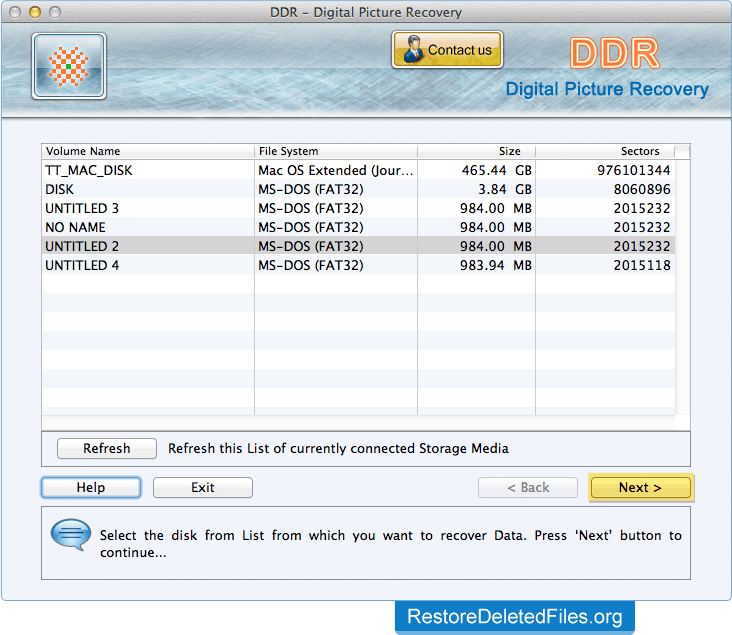Open Help
Screen dimensions: 732x635
(x=91, y=487)
